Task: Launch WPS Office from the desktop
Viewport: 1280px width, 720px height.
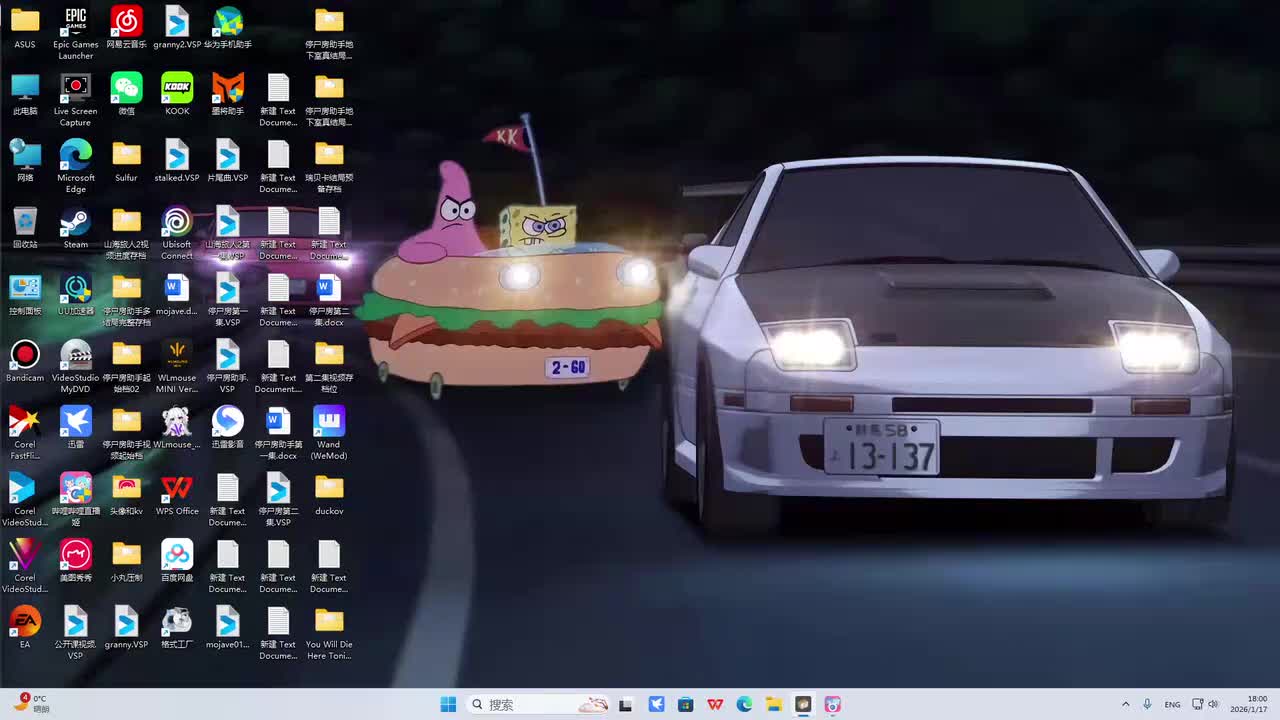Action: pyautogui.click(x=177, y=495)
